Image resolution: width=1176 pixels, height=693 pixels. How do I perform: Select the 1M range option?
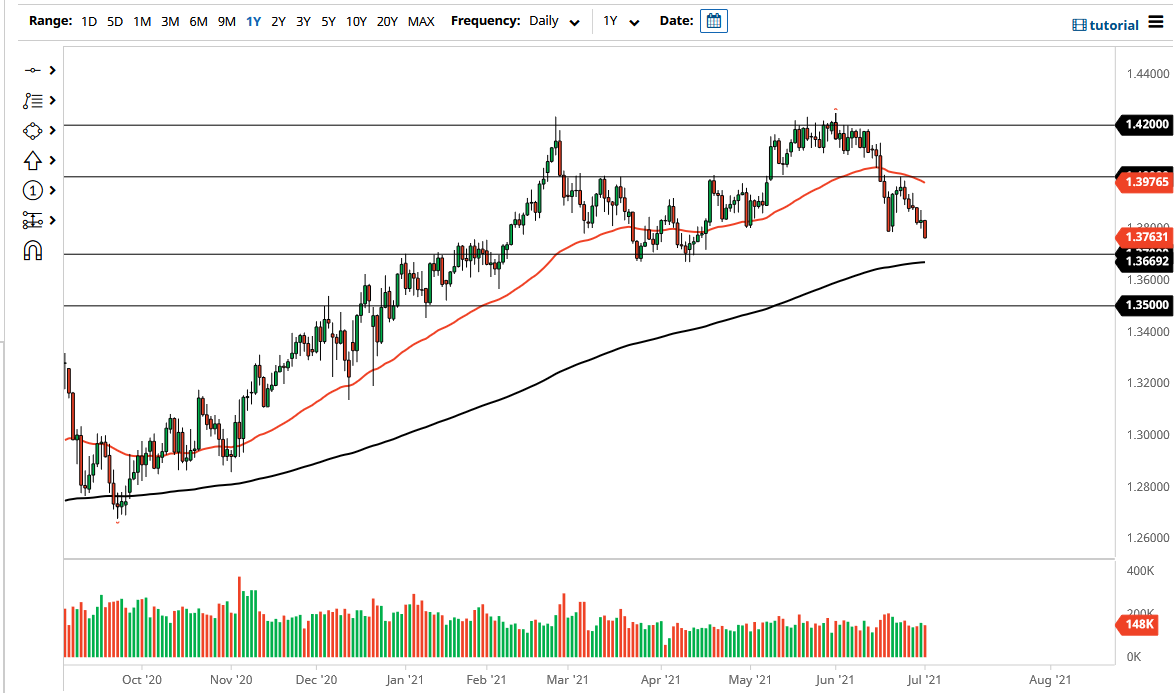click(x=141, y=20)
